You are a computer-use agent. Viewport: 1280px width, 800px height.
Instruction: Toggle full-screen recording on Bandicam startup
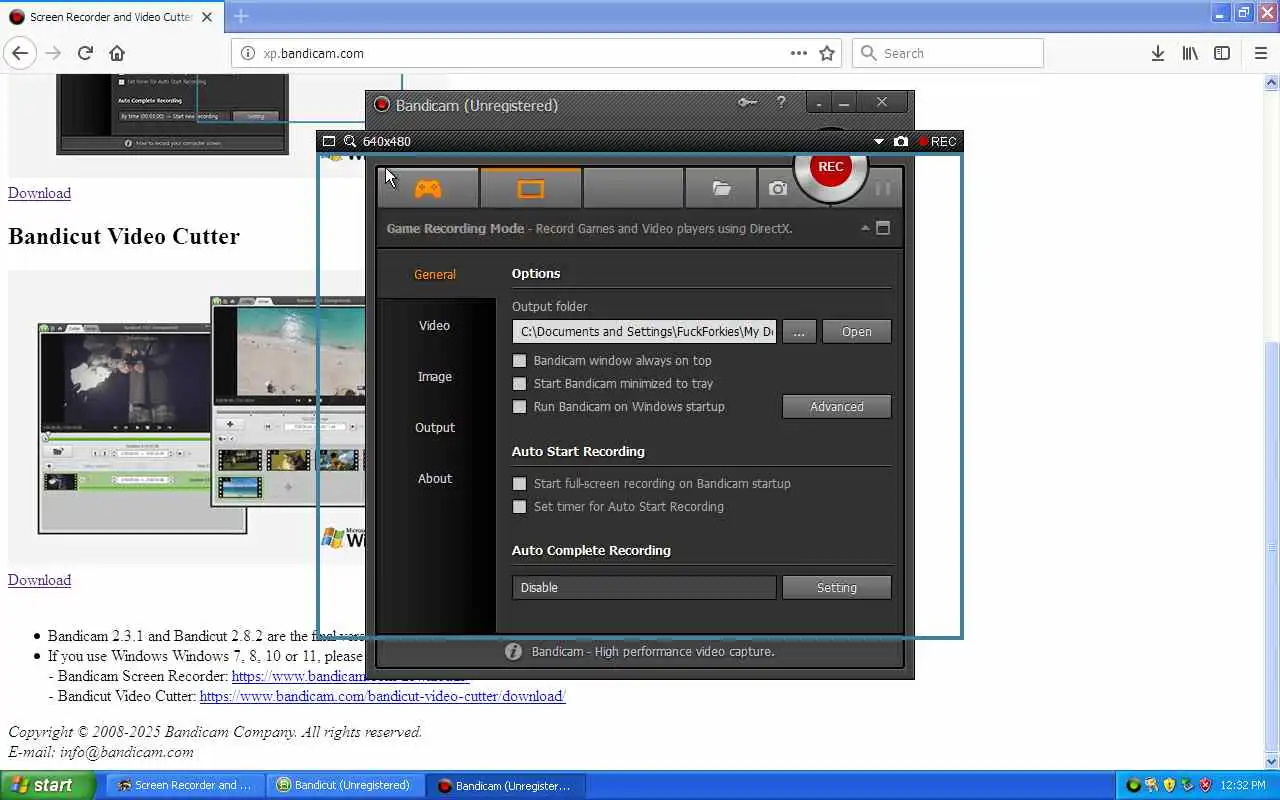[519, 484]
